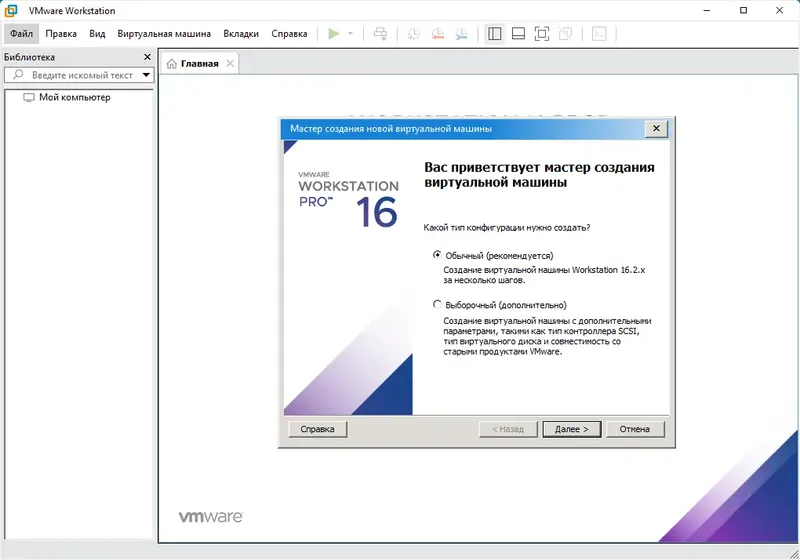
Task: Switch to the Главная tab
Action: point(199,64)
